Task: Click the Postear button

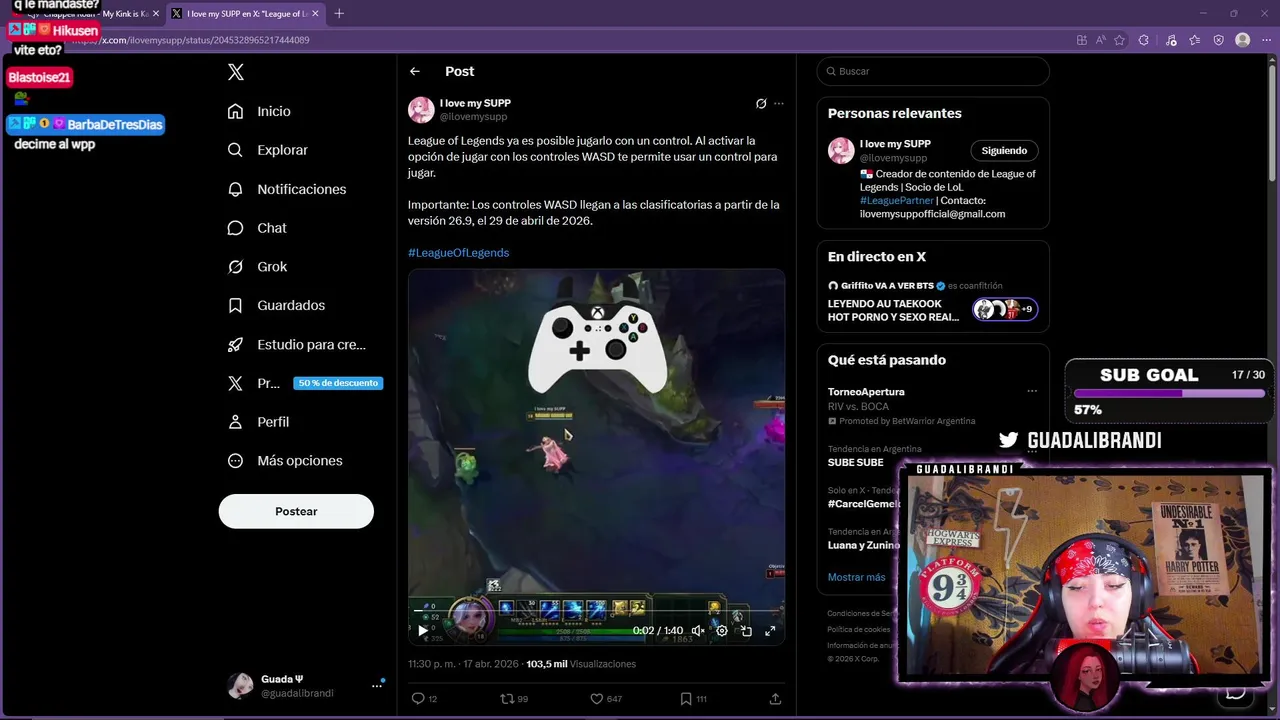Action: [296, 511]
